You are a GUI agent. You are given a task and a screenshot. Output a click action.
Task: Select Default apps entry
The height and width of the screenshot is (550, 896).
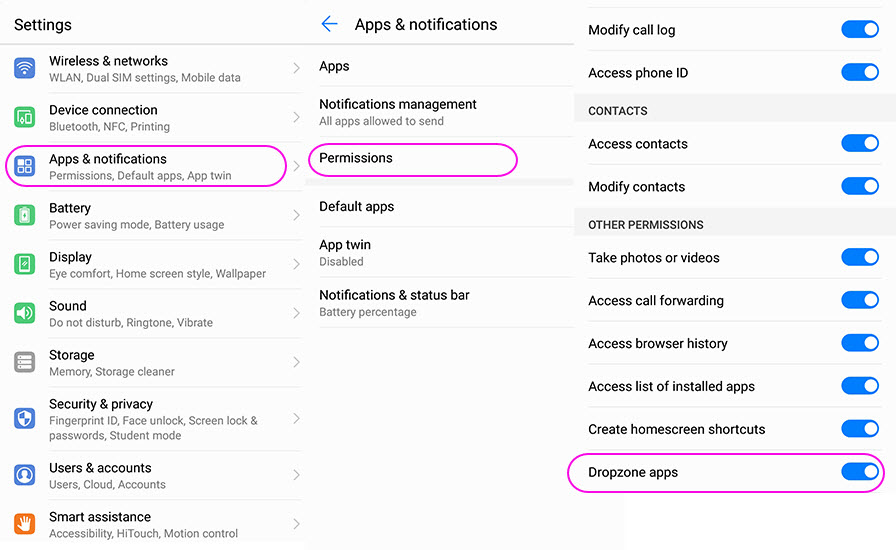[357, 206]
